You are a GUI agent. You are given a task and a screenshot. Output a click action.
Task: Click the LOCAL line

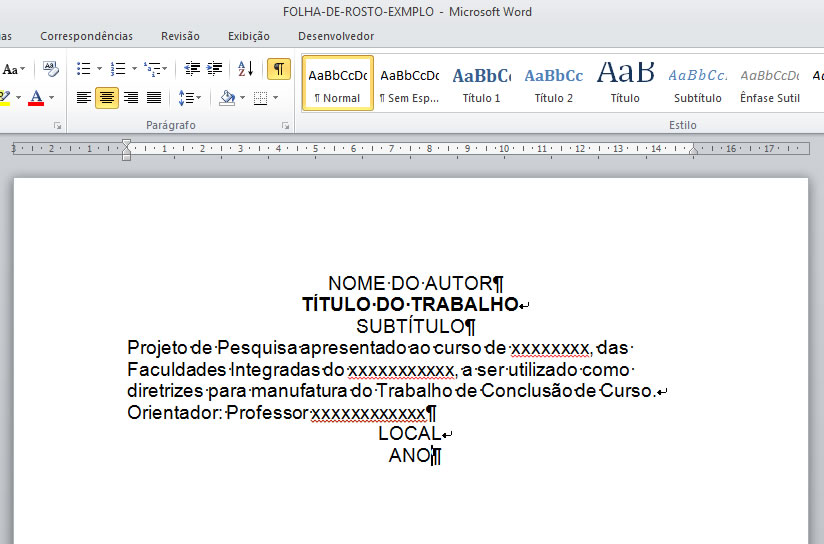click(415, 434)
